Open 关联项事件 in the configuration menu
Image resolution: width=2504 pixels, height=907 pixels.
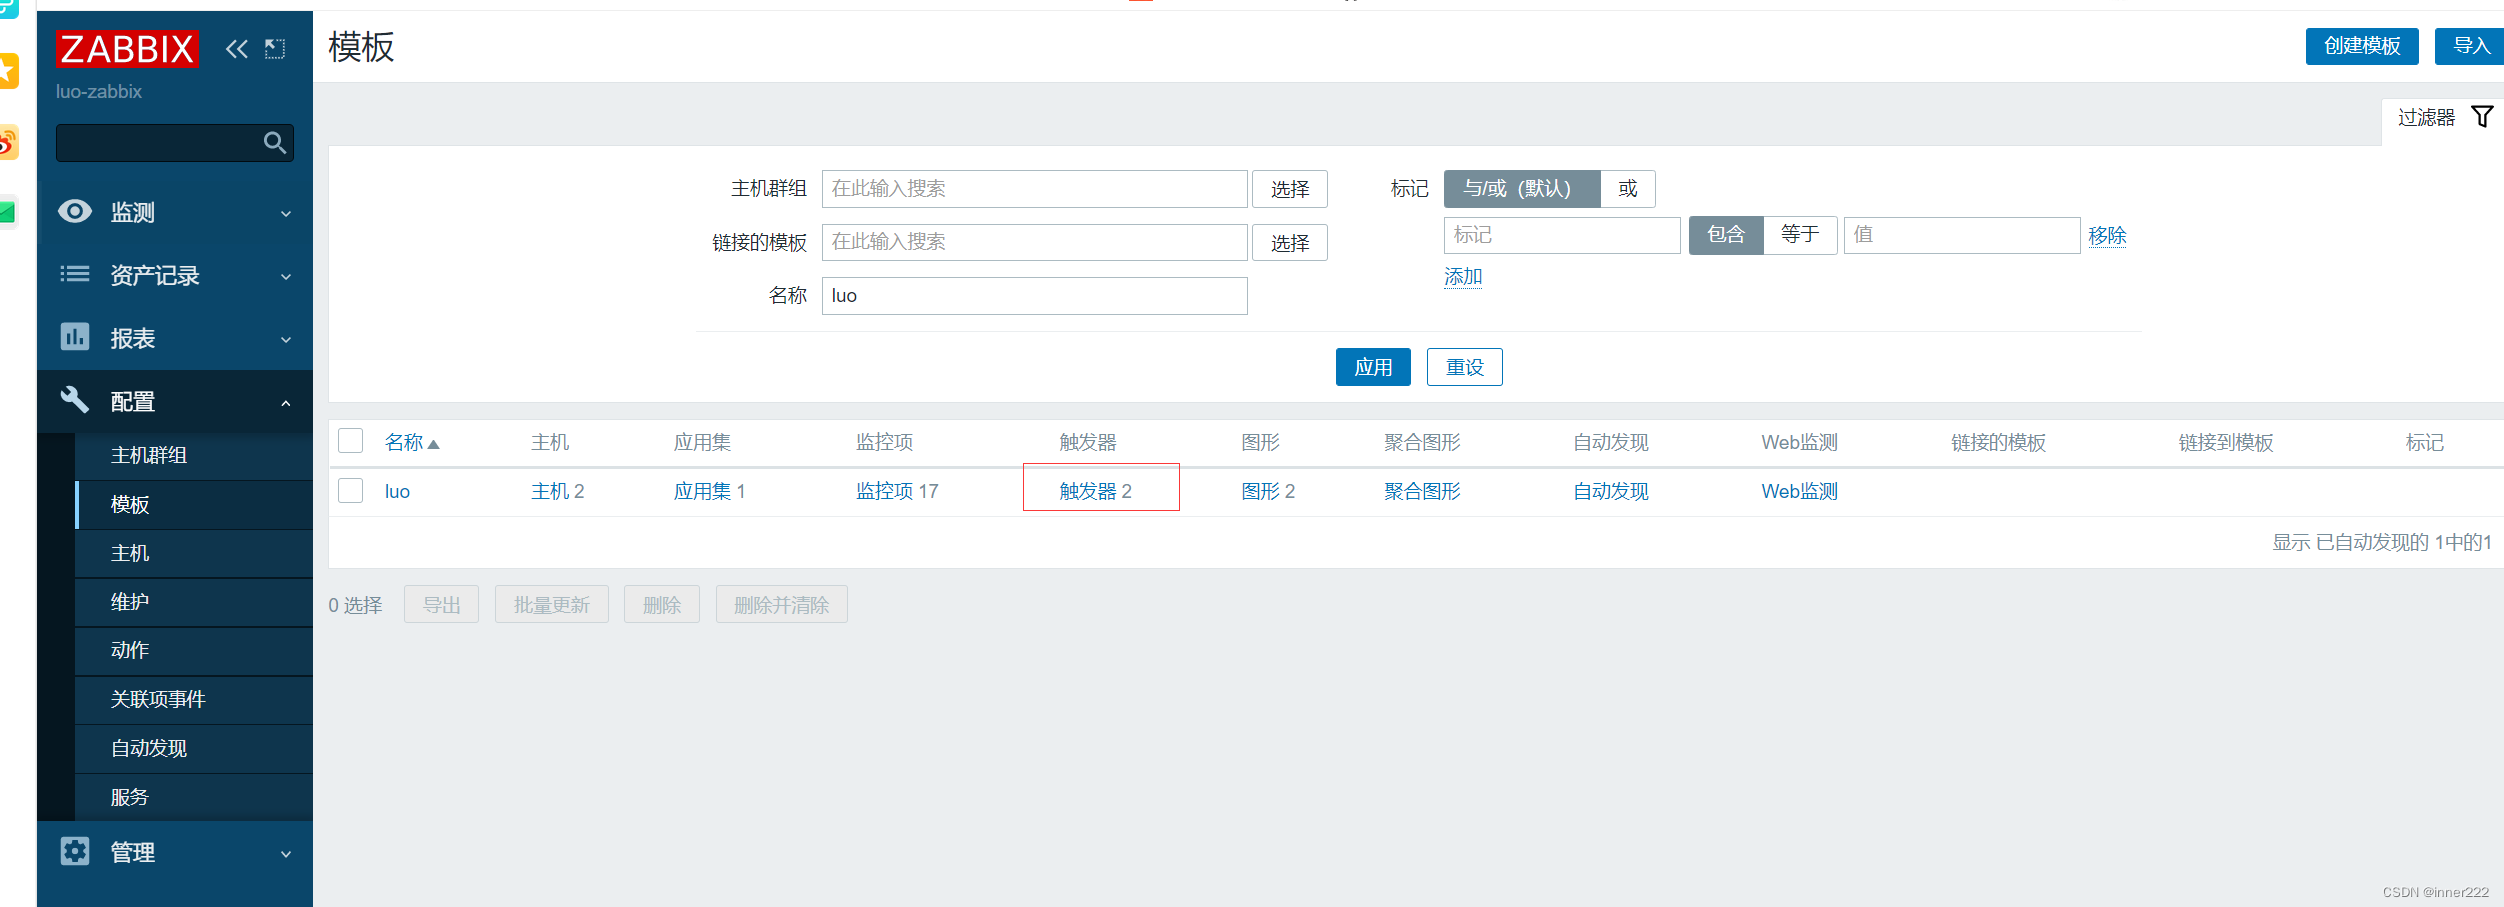pyautogui.click(x=194, y=699)
